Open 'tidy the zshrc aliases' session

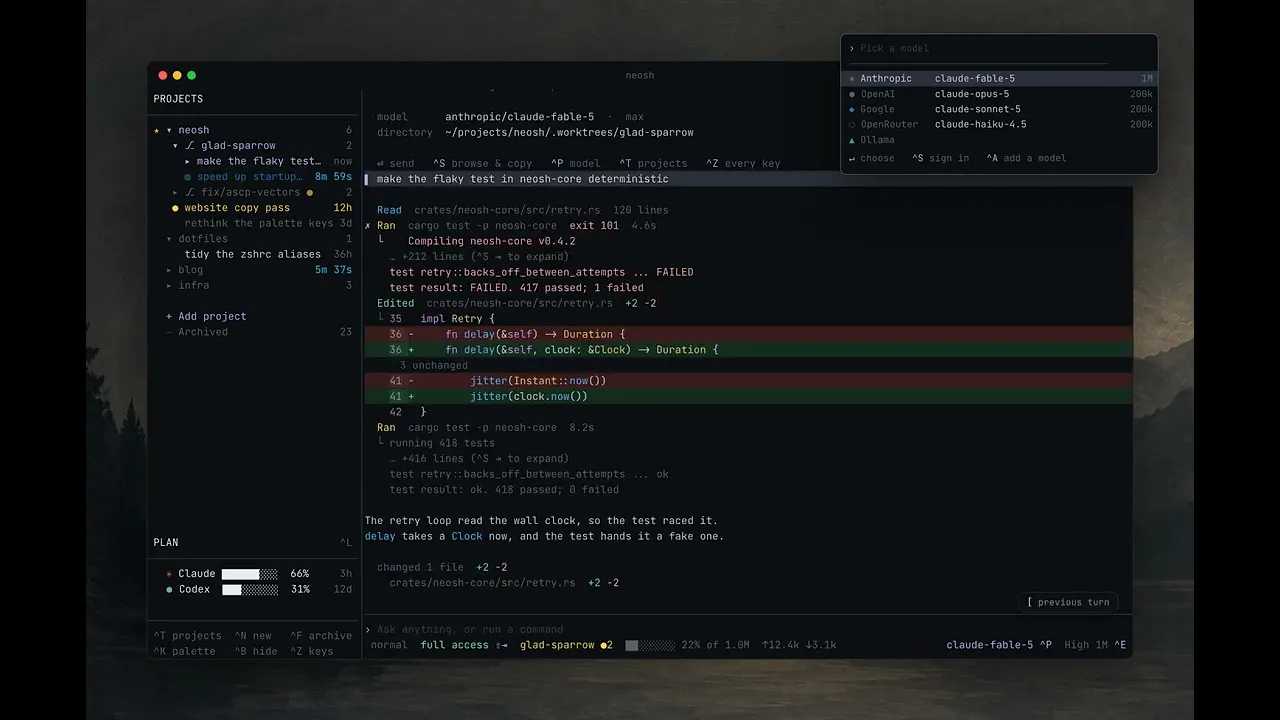click(252, 254)
